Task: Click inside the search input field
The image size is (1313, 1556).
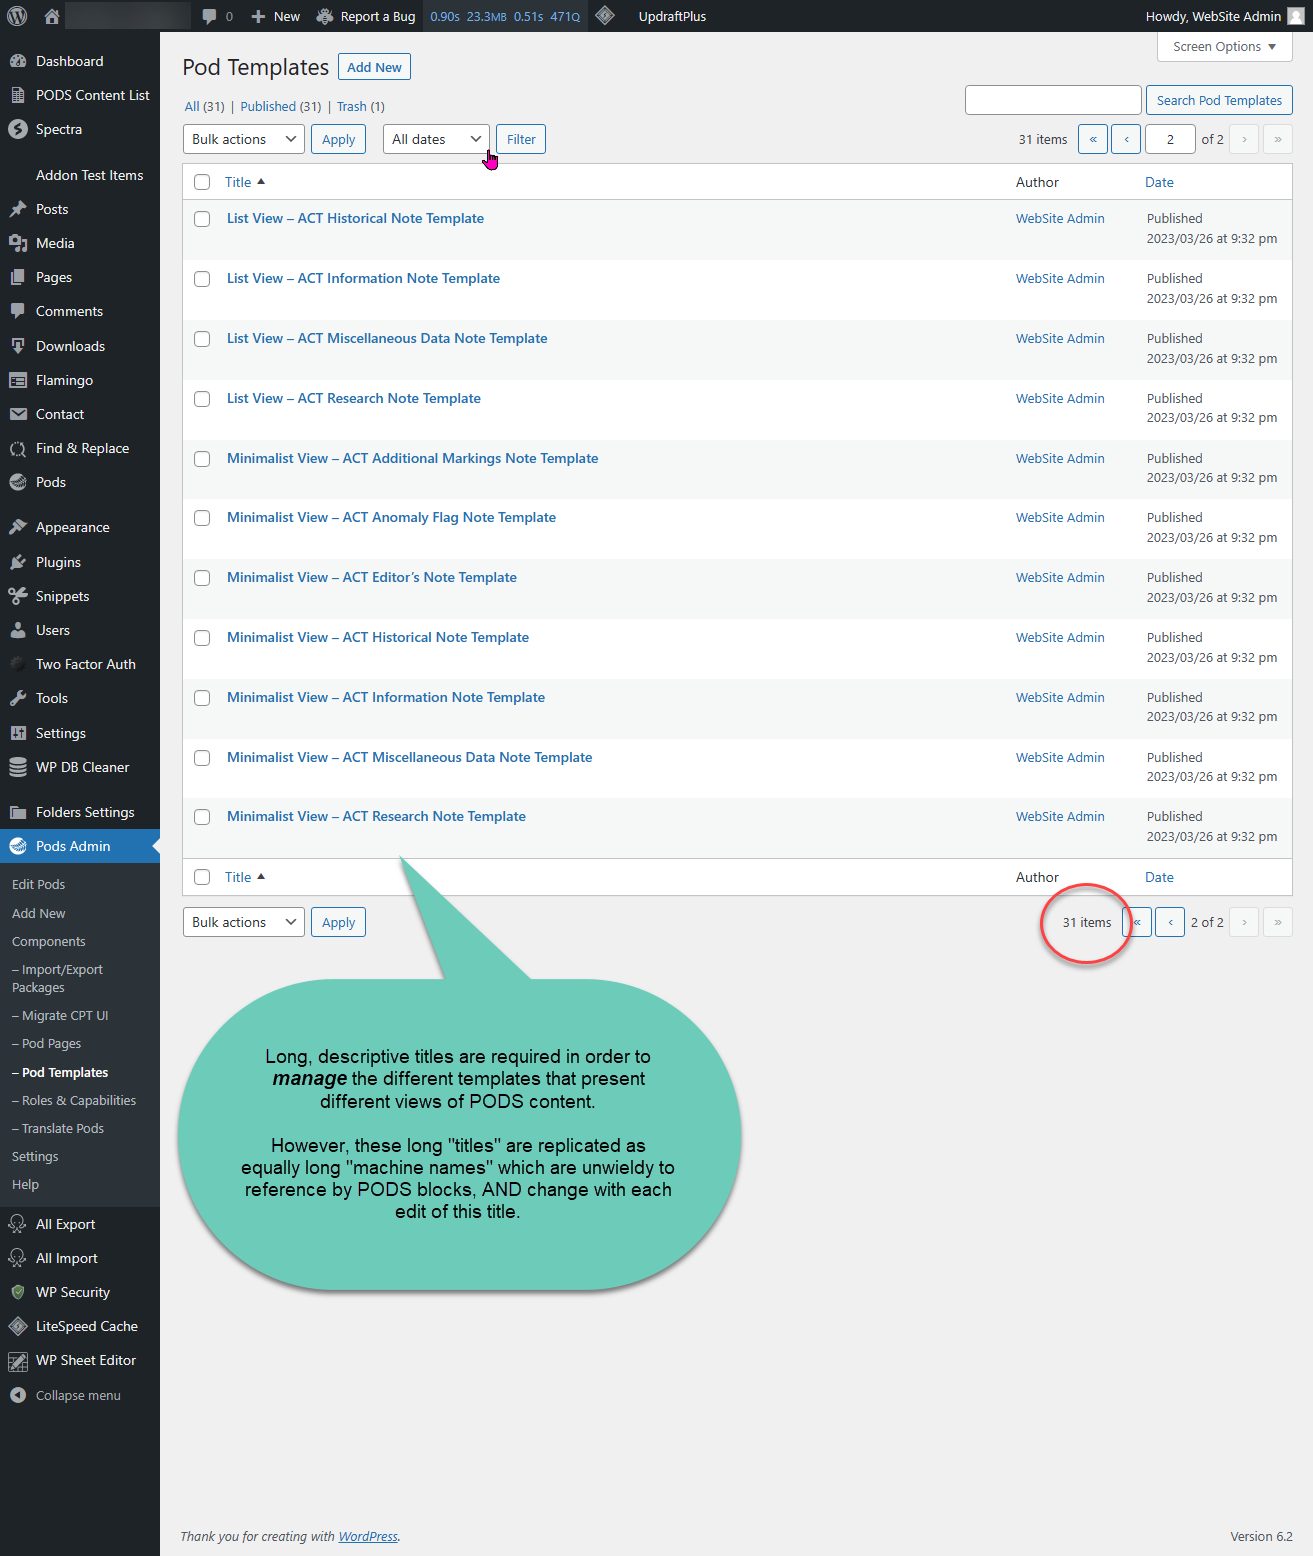Action: coord(1052,100)
